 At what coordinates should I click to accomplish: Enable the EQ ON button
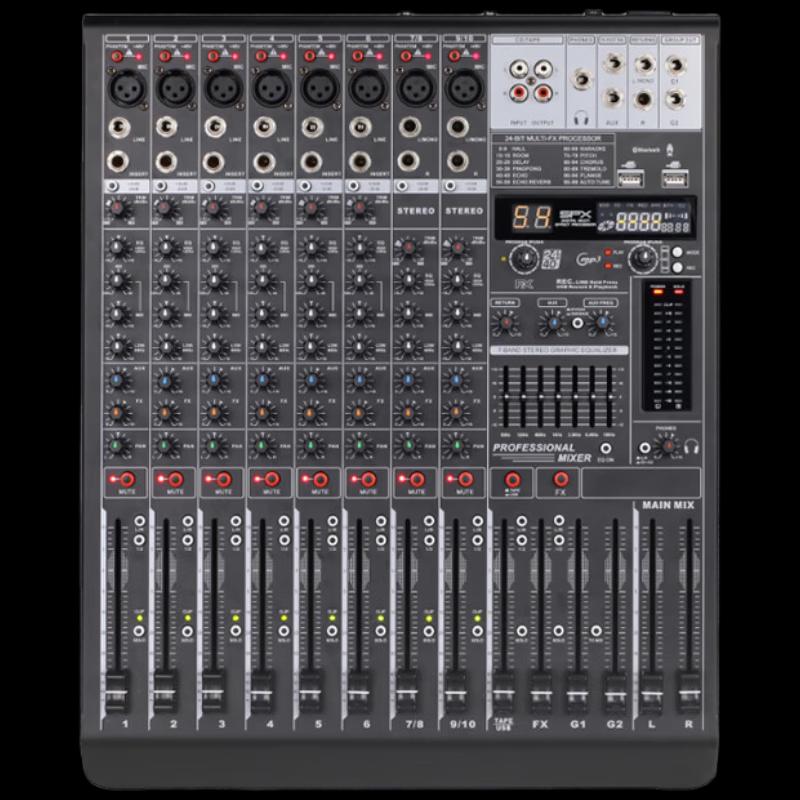tap(606, 448)
